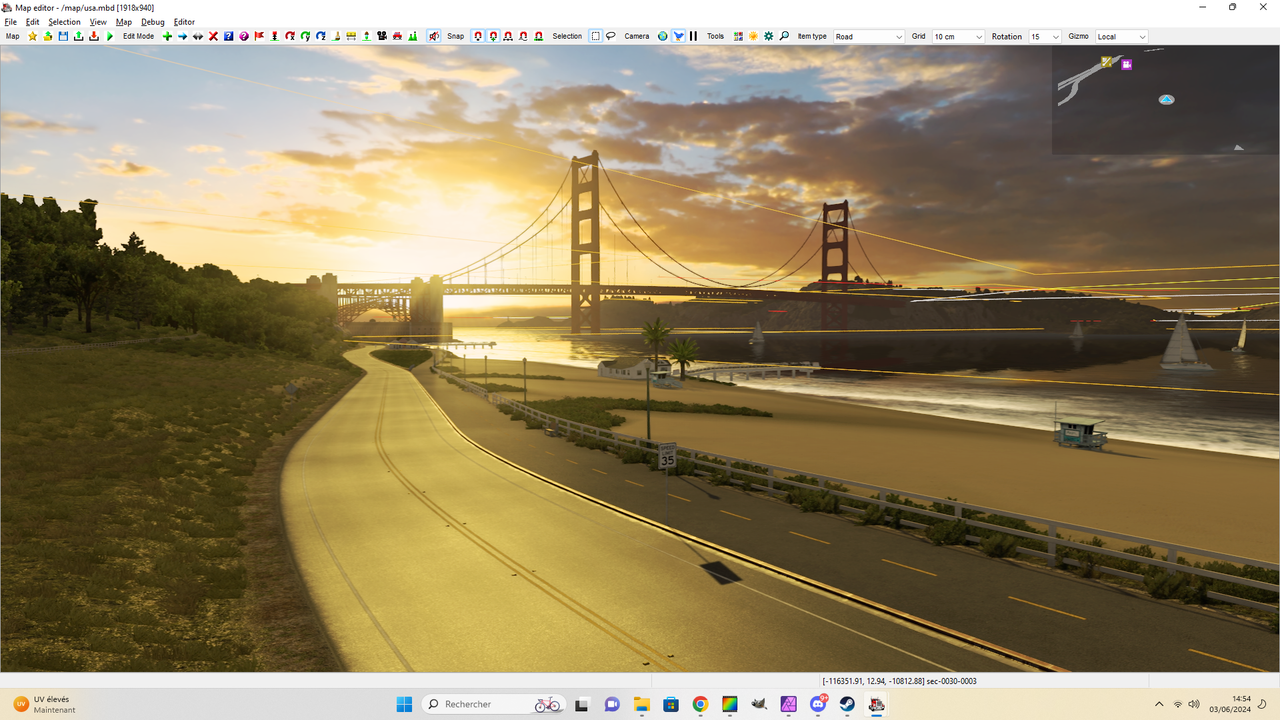Click the blue rotate around Z icon
The height and width of the screenshot is (720, 1280).
[x=321, y=36]
